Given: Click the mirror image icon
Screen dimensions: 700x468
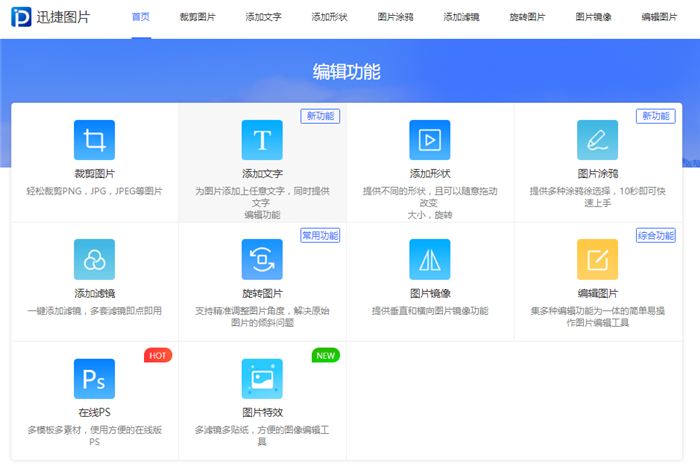Looking at the screenshot, I should click(430, 259).
